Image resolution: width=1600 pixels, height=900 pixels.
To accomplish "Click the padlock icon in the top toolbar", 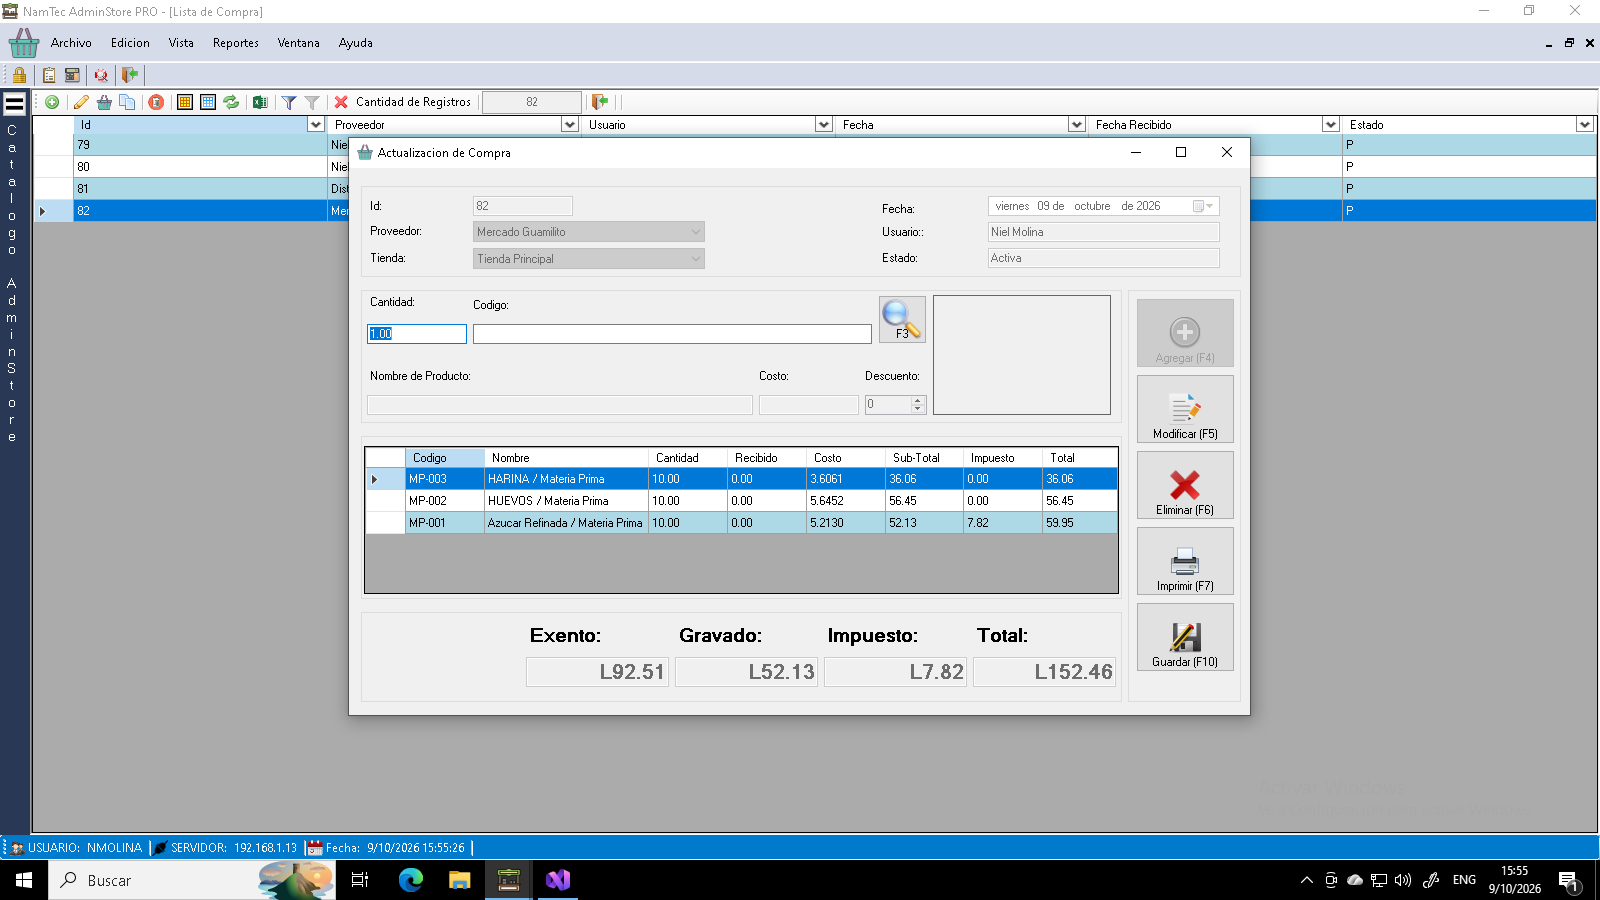I will [x=19, y=75].
